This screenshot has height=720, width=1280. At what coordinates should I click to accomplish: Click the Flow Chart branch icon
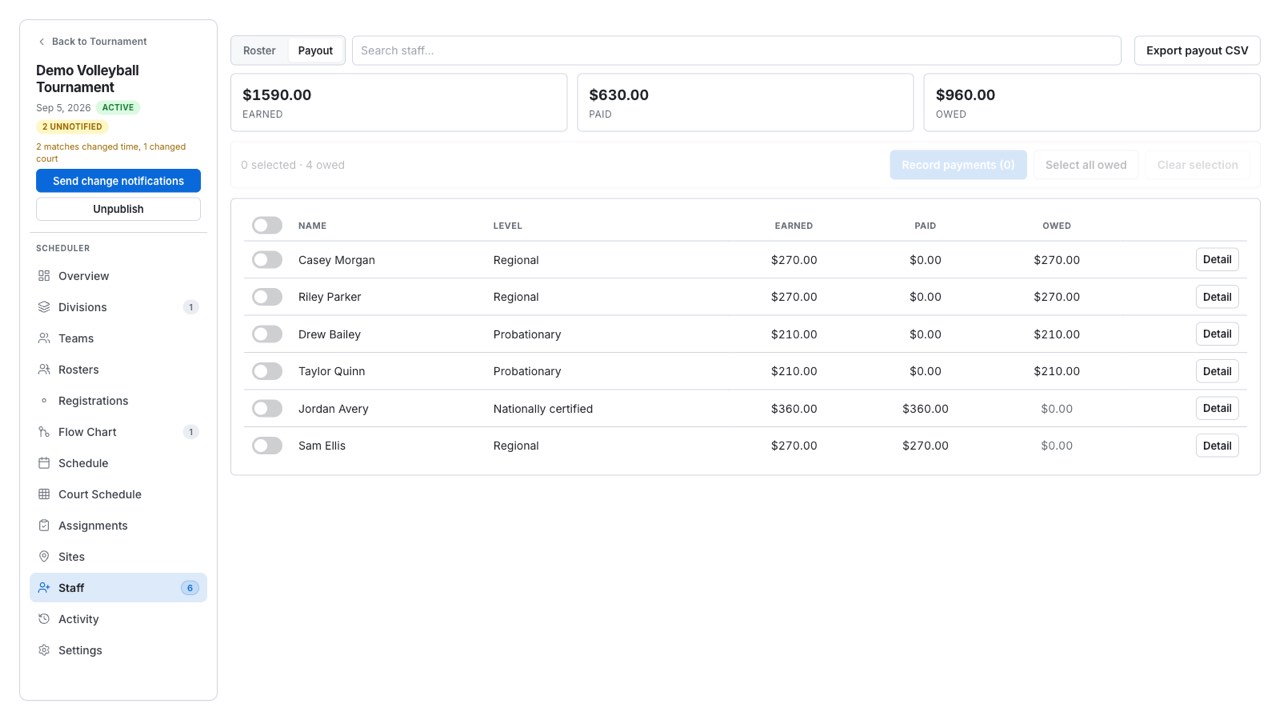44,432
